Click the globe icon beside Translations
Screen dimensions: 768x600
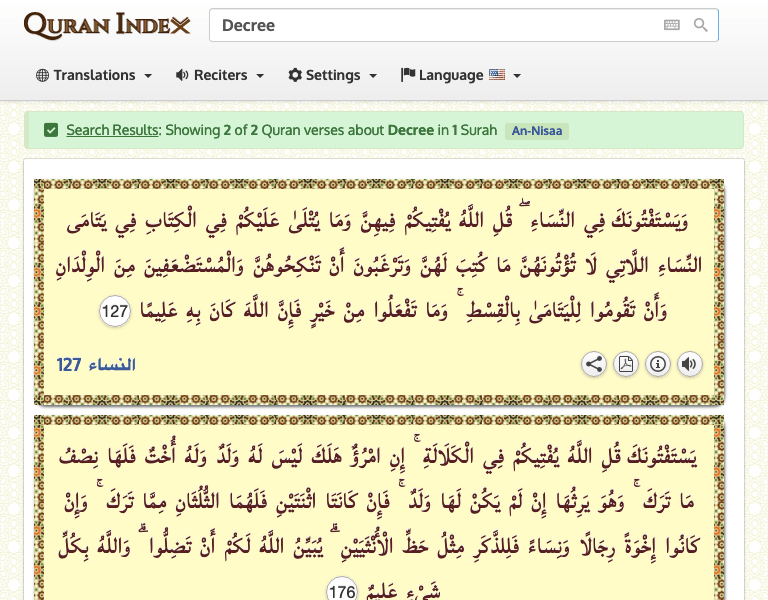pyautogui.click(x=43, y=75)
